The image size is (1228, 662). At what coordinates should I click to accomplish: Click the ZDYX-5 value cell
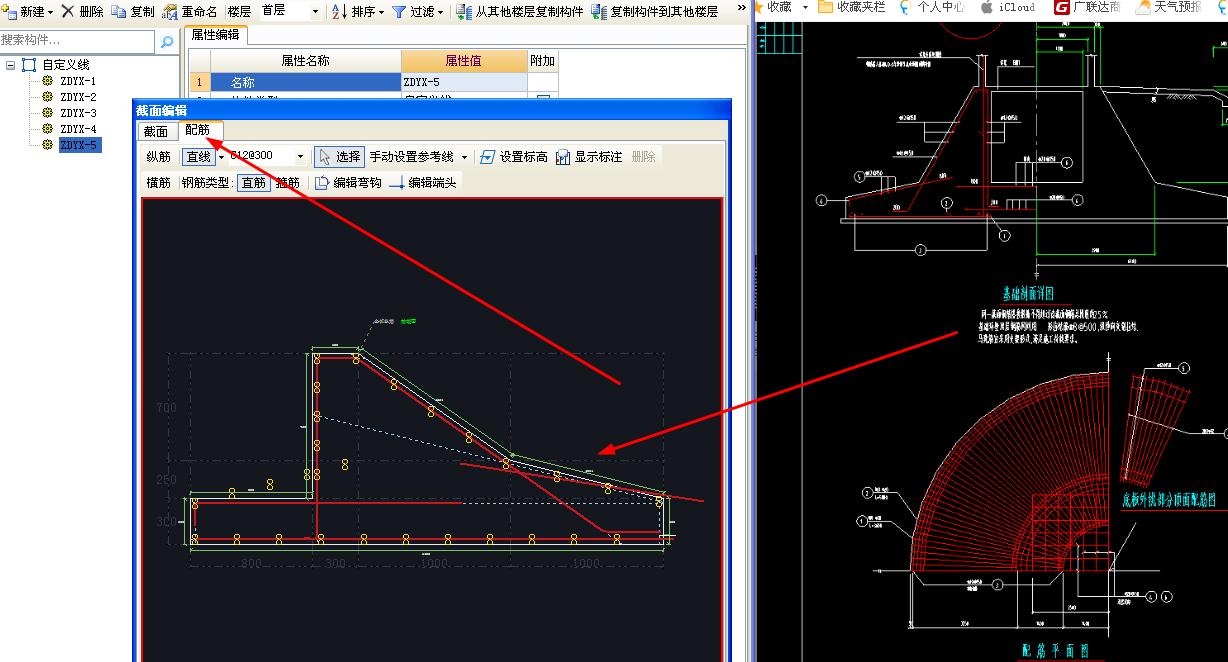pos(464,82)
